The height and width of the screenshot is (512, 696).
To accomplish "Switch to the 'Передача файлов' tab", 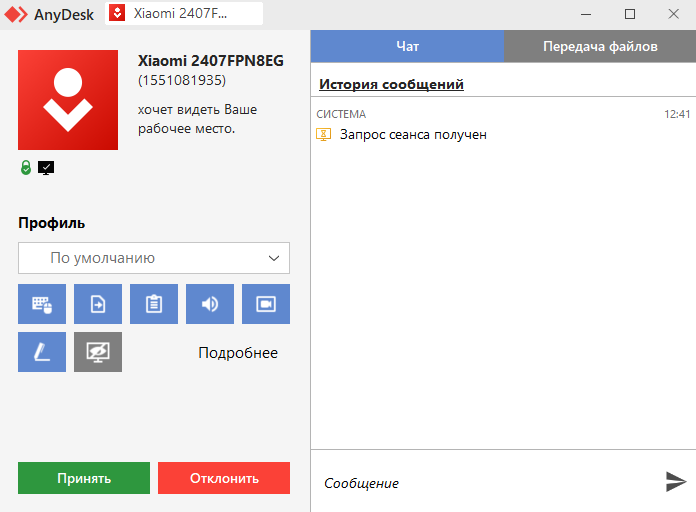I will pos(600,46).
